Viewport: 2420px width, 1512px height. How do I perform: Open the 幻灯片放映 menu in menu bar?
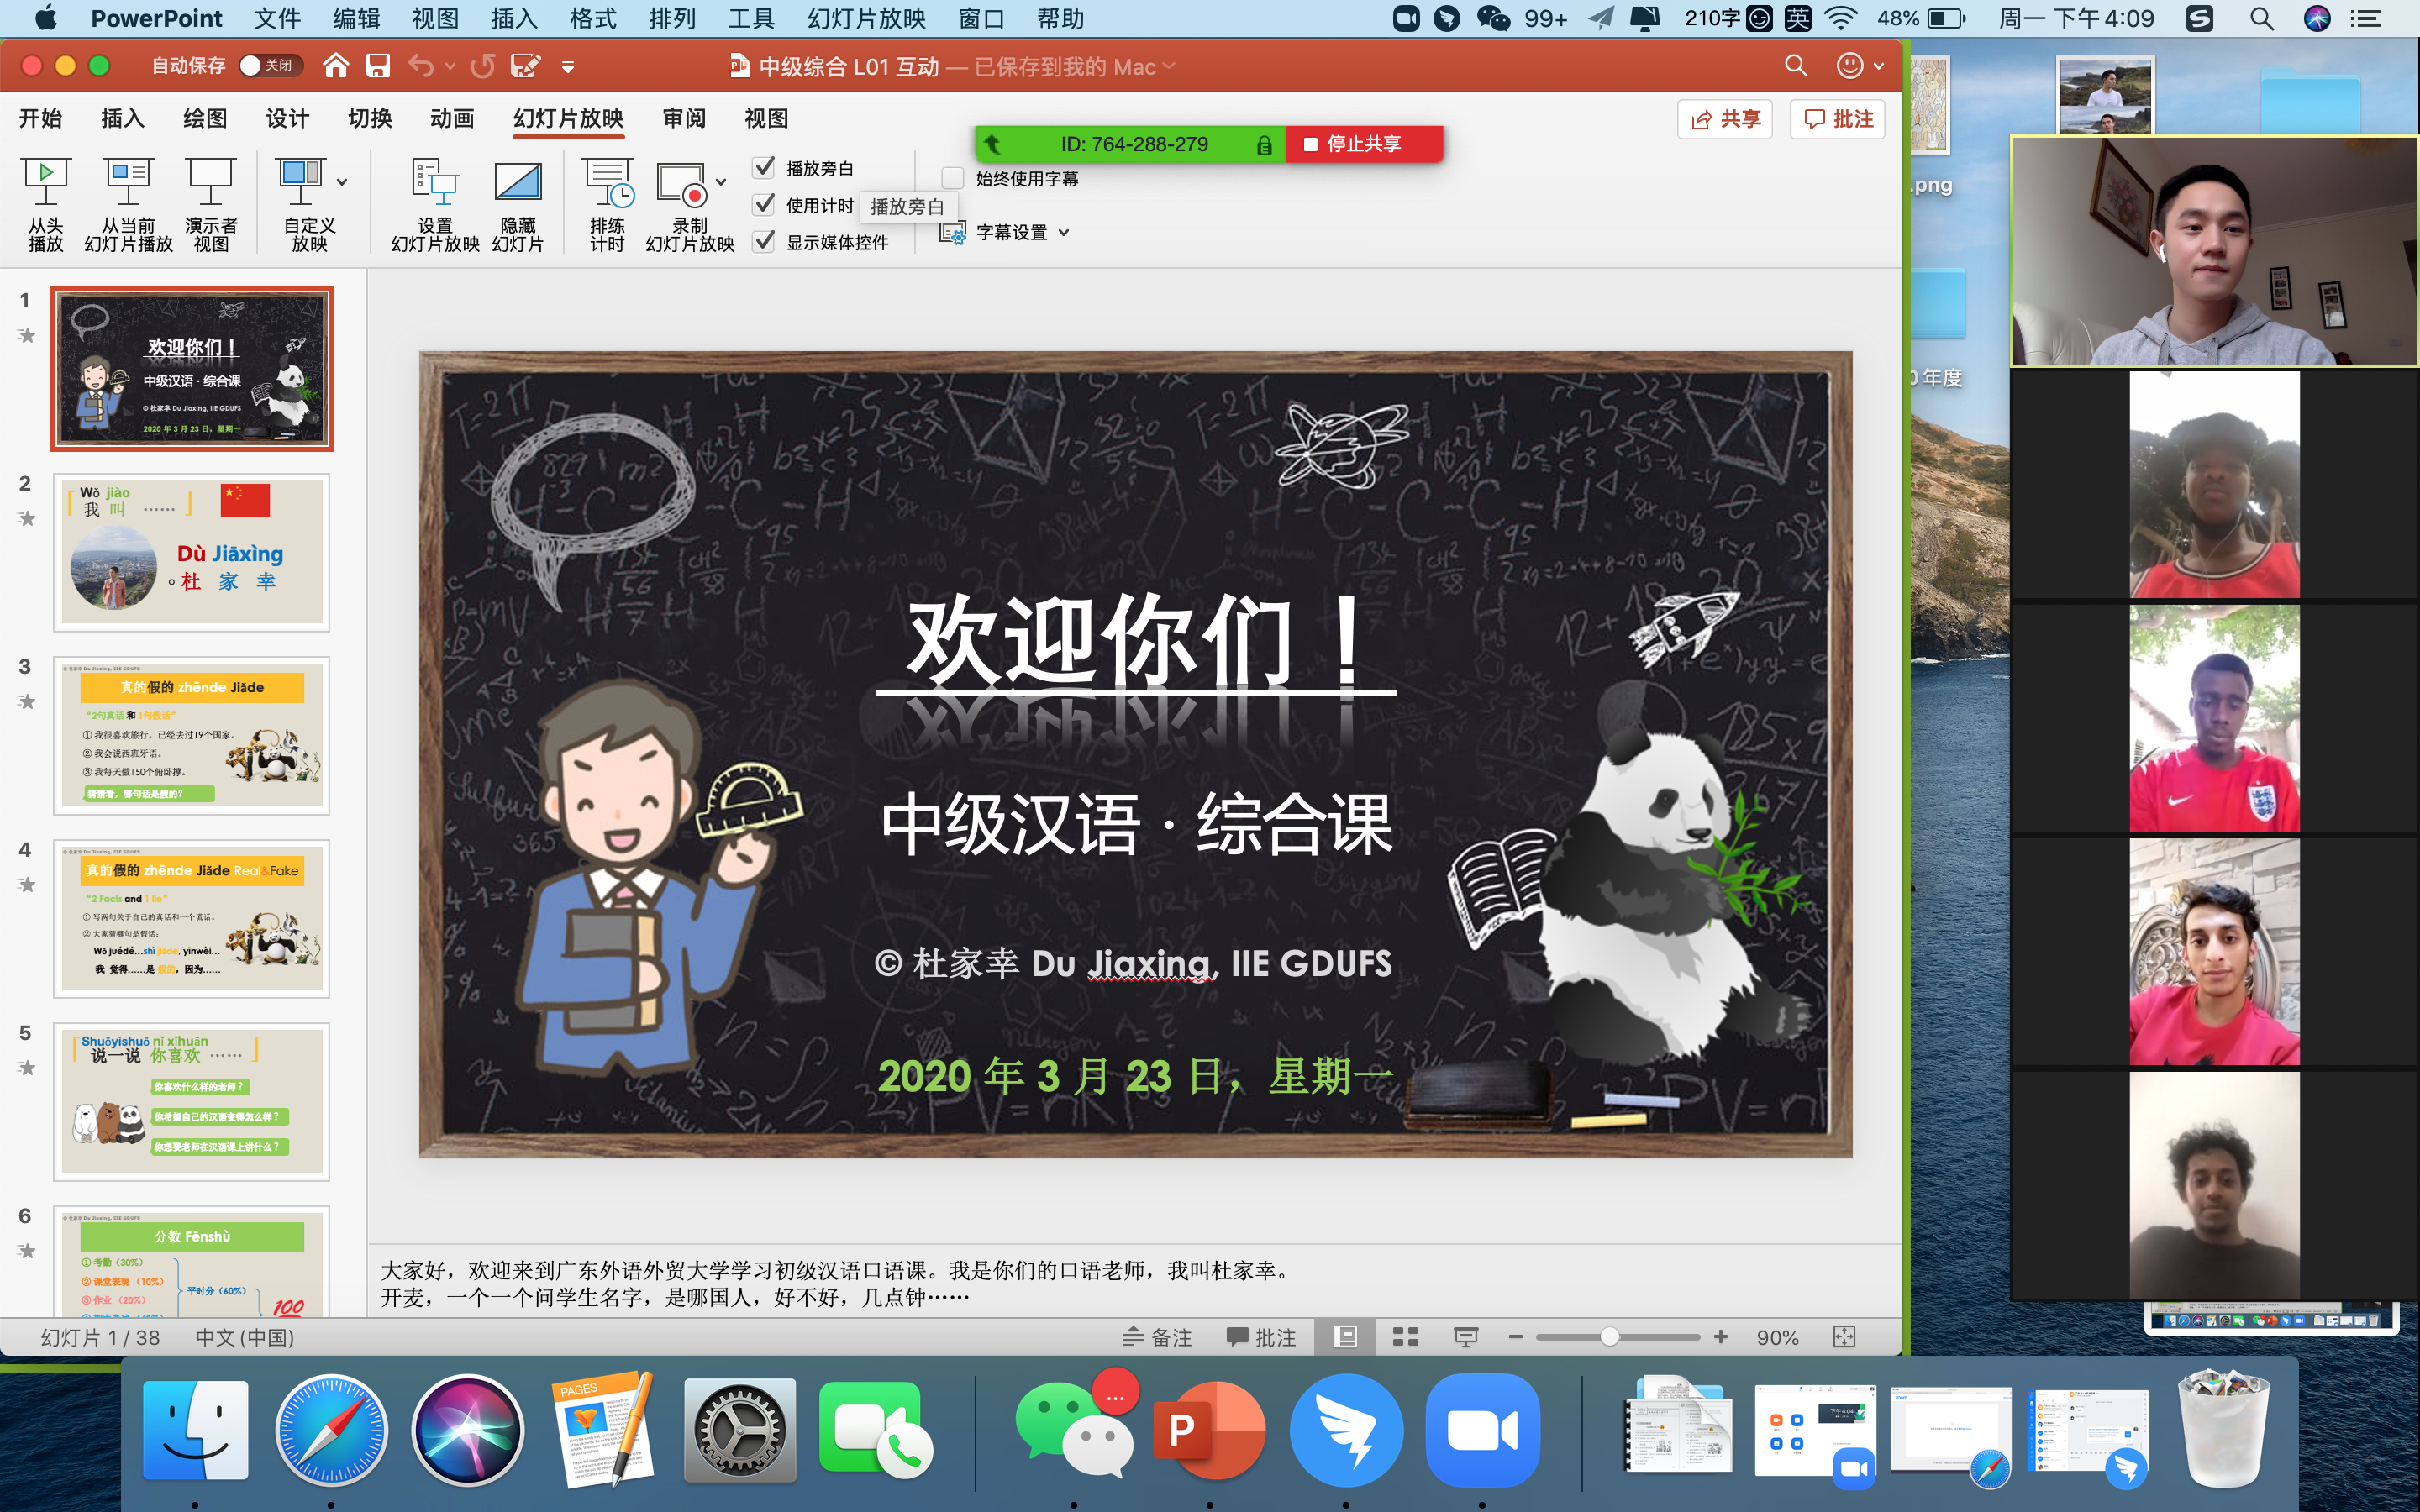[x=866, y=18]
